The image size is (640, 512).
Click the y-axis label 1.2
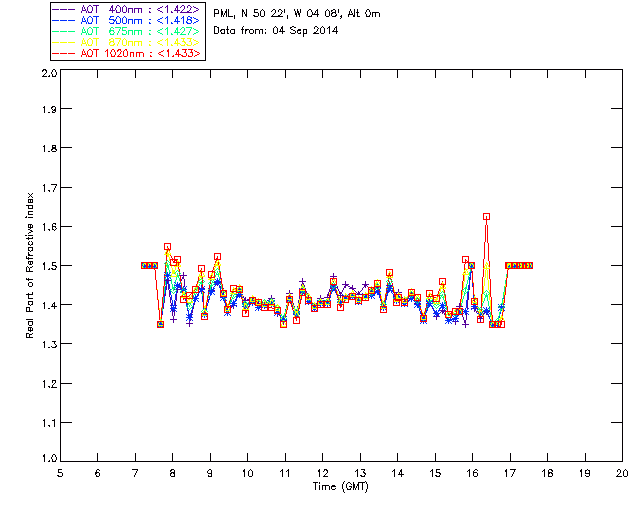[x=49, y=383]
